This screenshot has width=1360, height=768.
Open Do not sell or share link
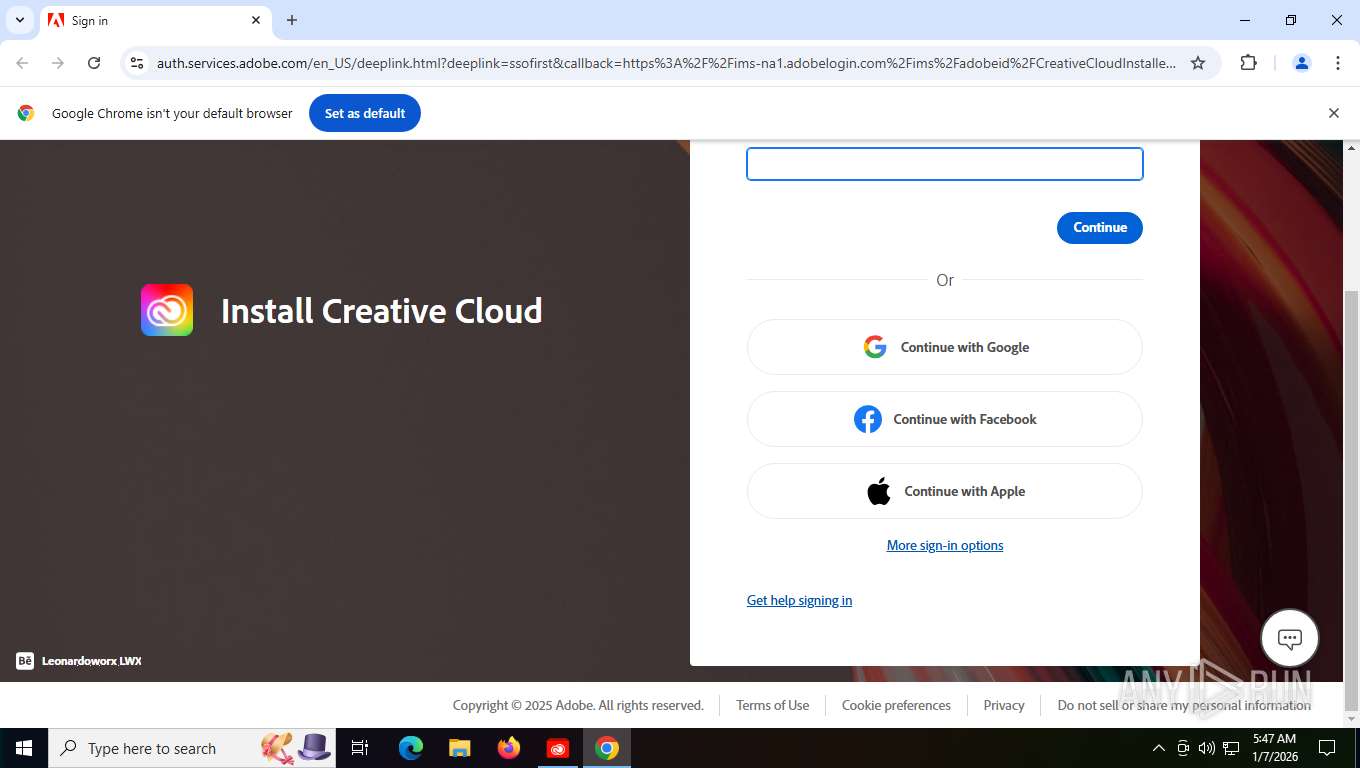click(1184, 705)
